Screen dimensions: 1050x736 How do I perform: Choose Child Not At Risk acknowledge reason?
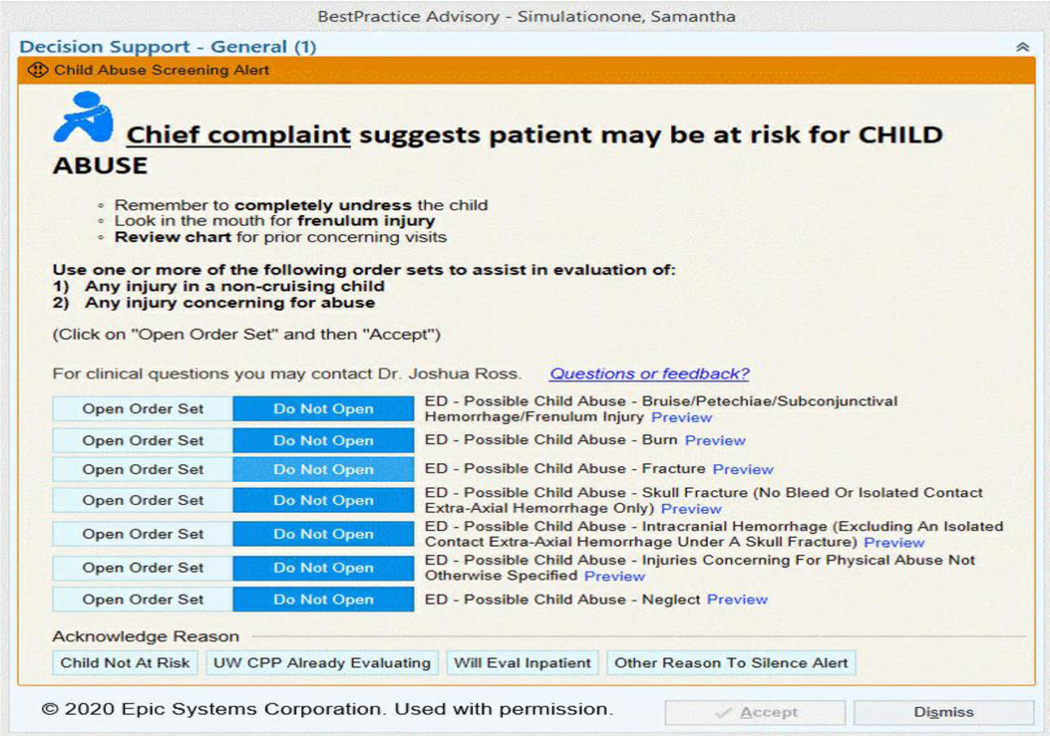coord(125,663)
